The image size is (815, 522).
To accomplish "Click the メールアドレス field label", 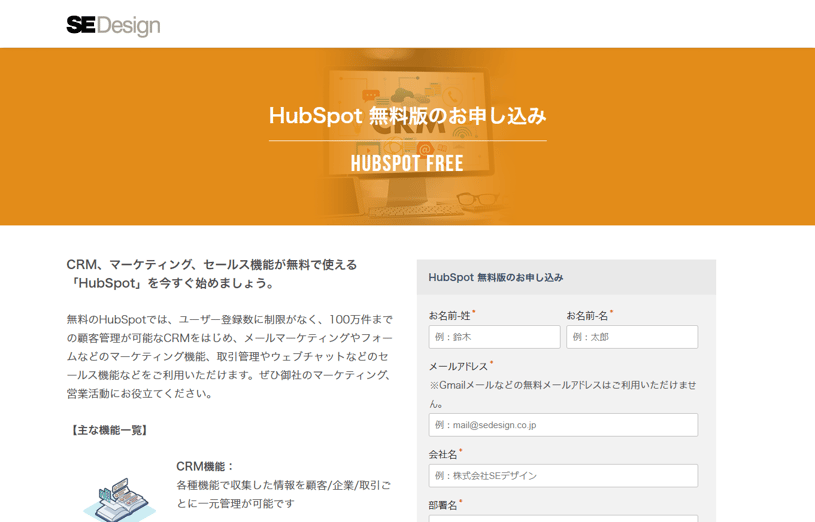I will [x=458, y=367].
